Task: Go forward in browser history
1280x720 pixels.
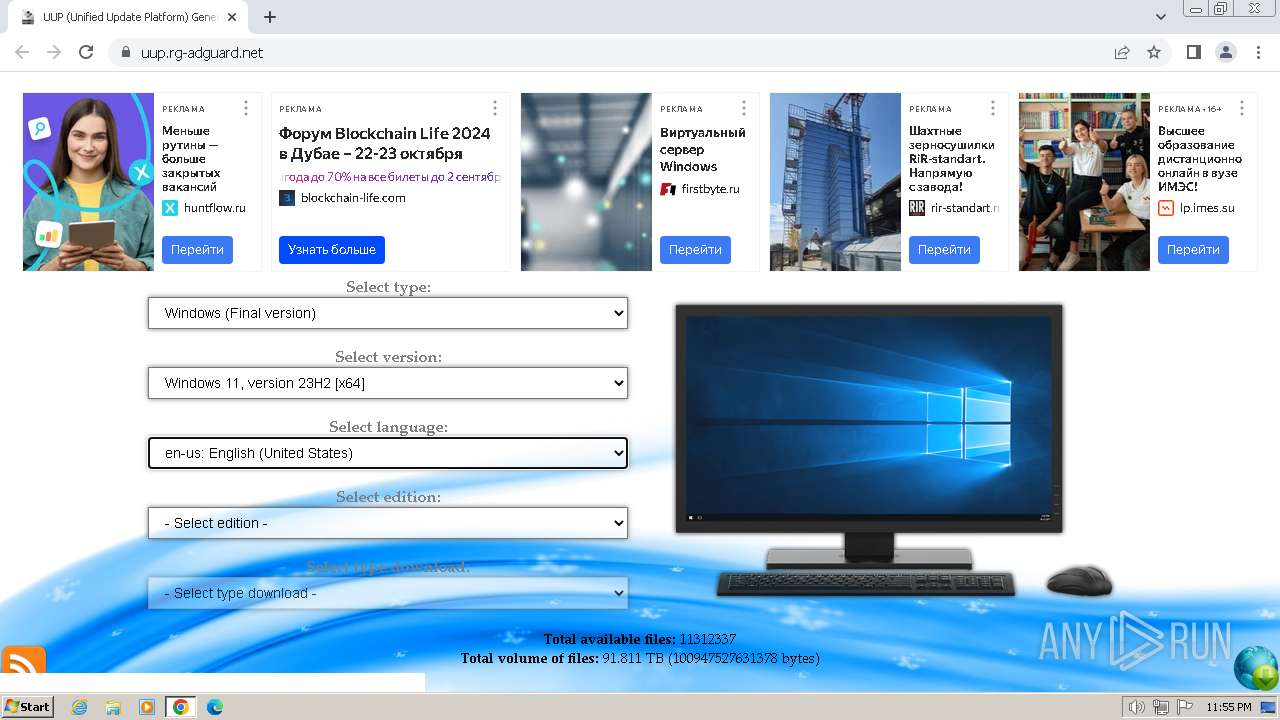Action: pos(54,52)
